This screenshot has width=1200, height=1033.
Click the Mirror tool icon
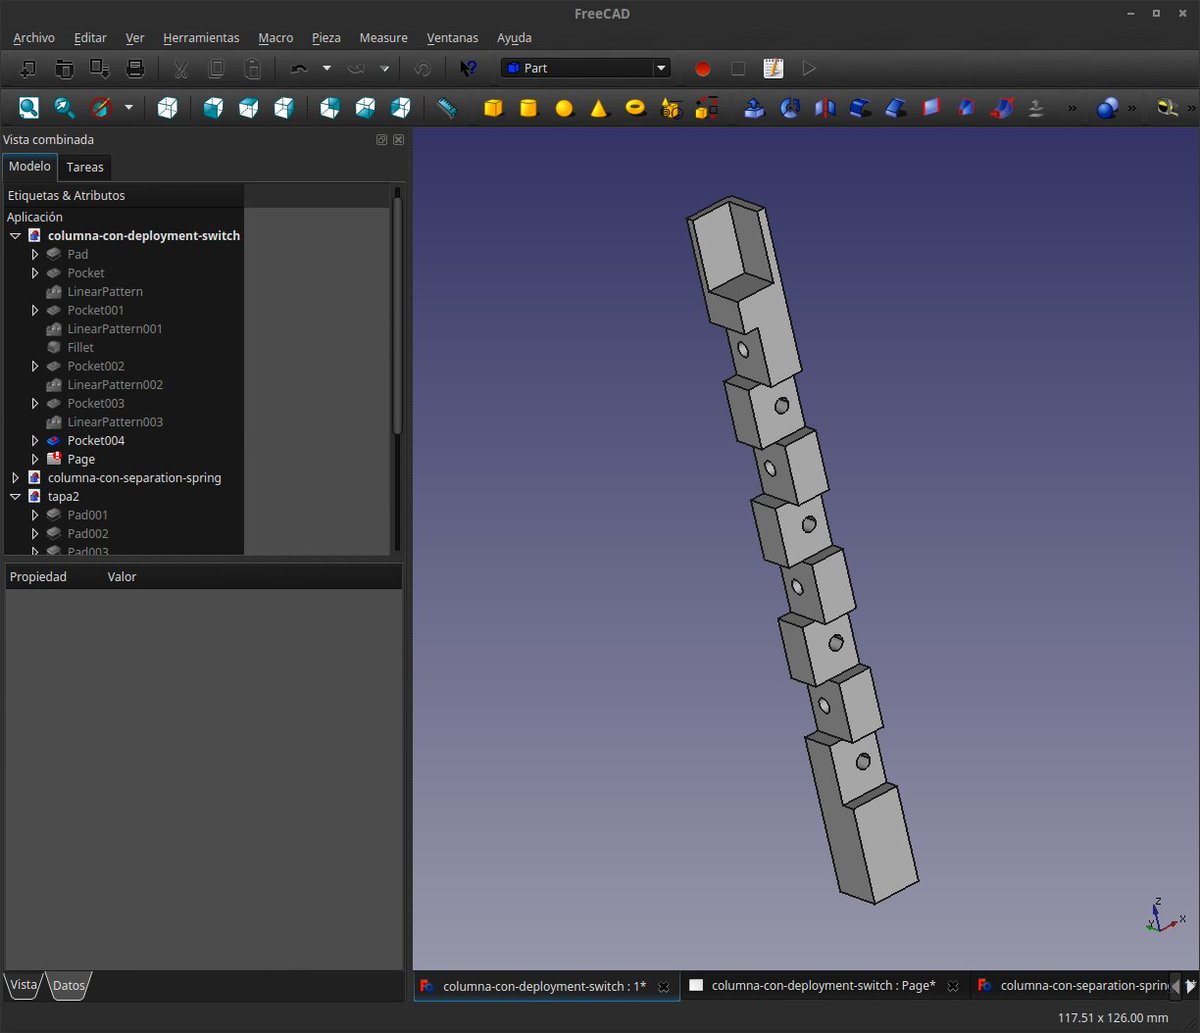pos(825,107)
